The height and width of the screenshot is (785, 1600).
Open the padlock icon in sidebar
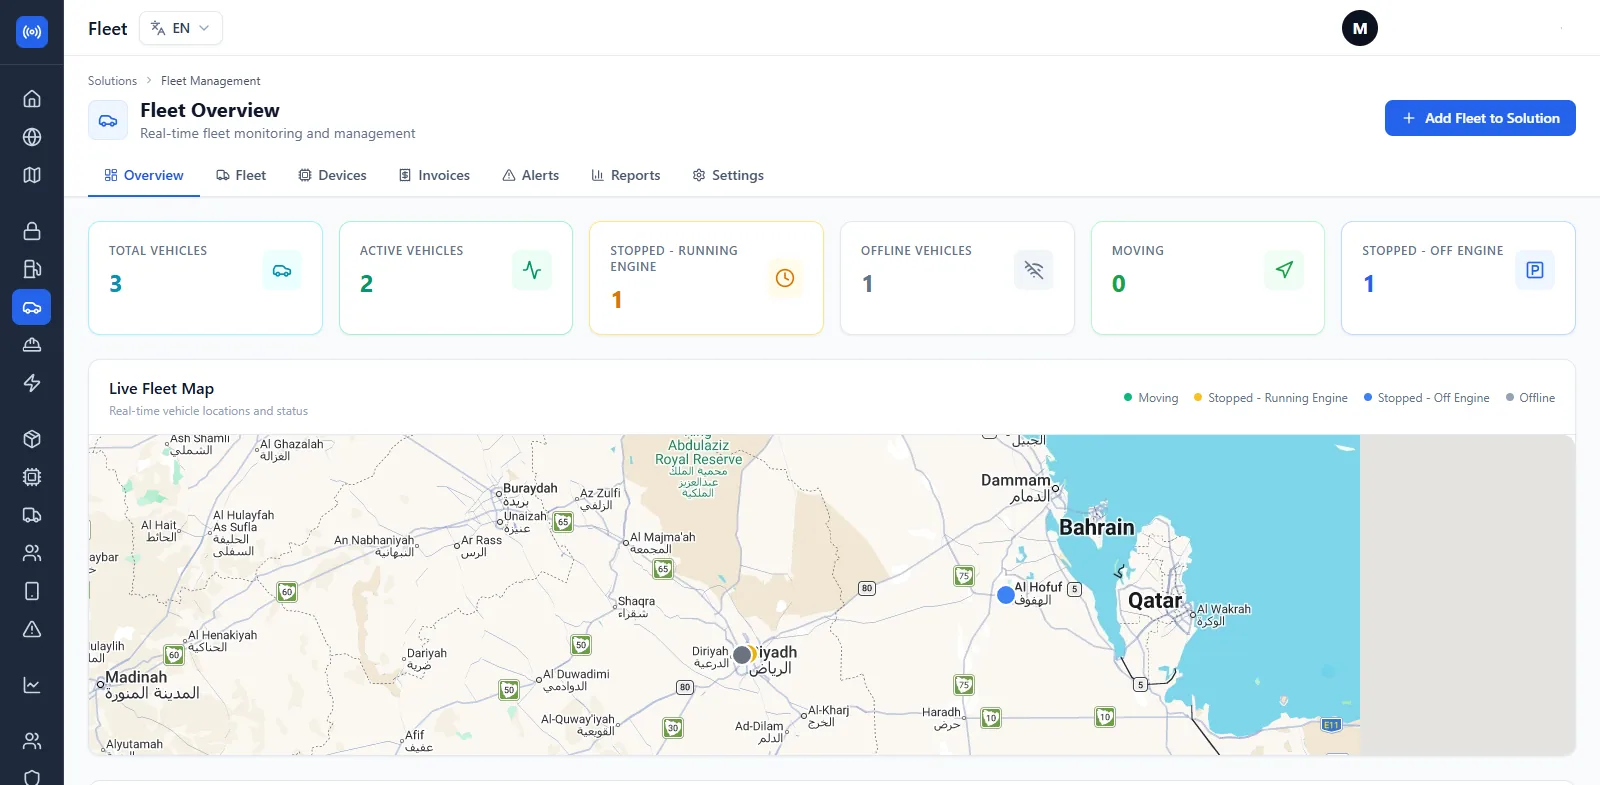click(32, 231)
